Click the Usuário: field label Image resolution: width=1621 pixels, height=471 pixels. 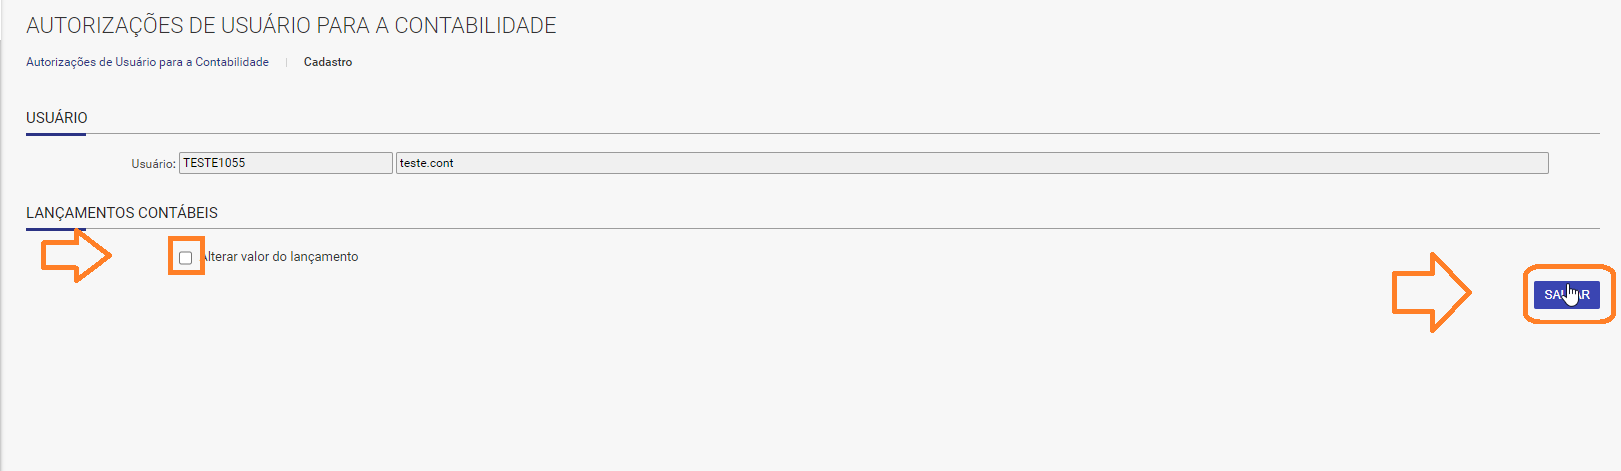click(x=154, y=164)
